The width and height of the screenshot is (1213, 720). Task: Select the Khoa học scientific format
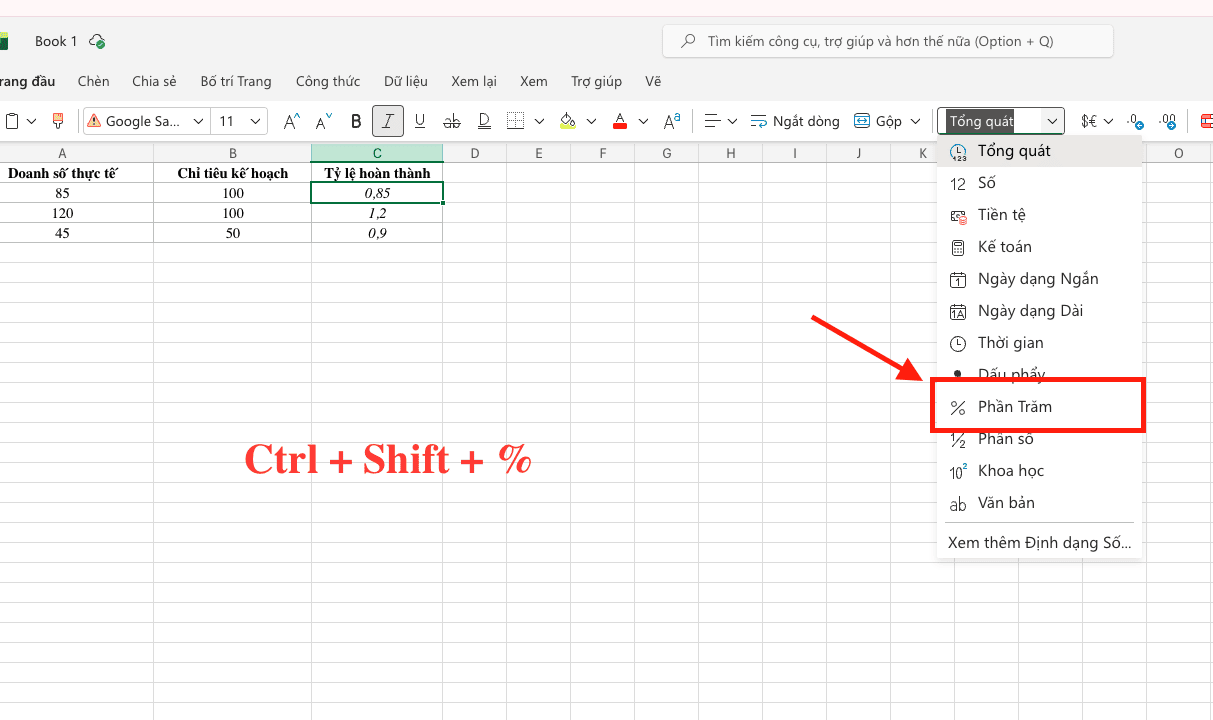pyautogui.click(x=1039, y=471)
